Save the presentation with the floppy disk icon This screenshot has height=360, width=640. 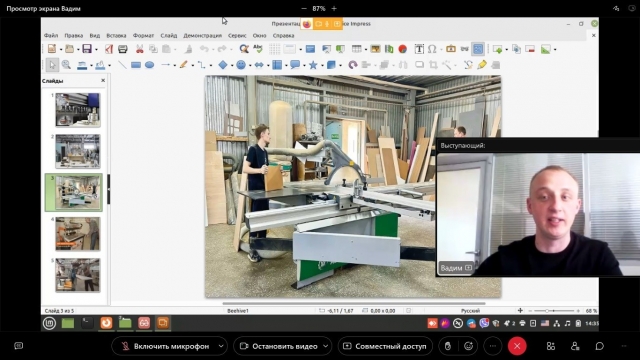click(87, 49)
